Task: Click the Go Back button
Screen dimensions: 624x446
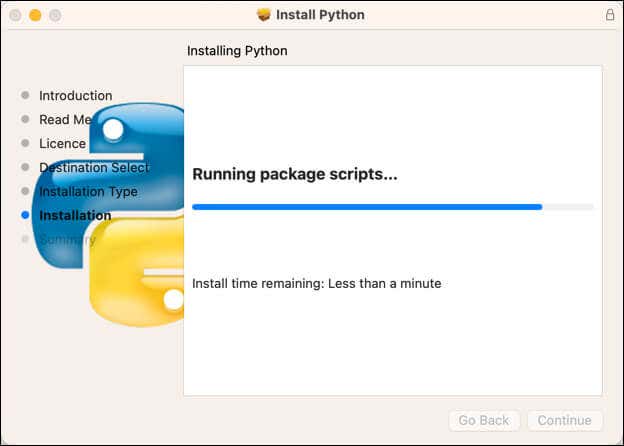Action: coord(484,420)
